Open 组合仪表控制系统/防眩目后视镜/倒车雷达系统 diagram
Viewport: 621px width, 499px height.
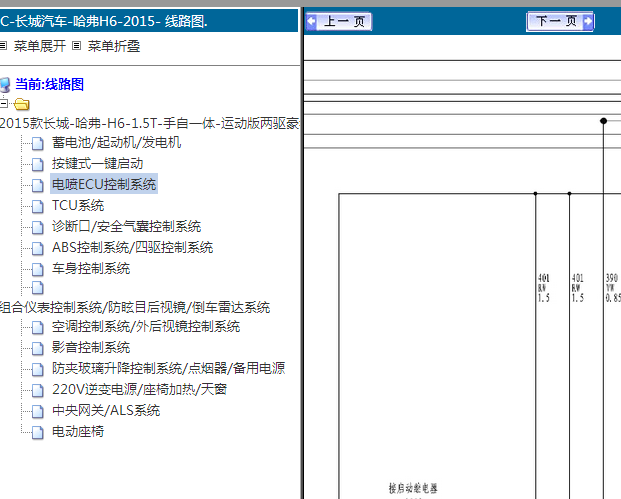pos(135,307)
